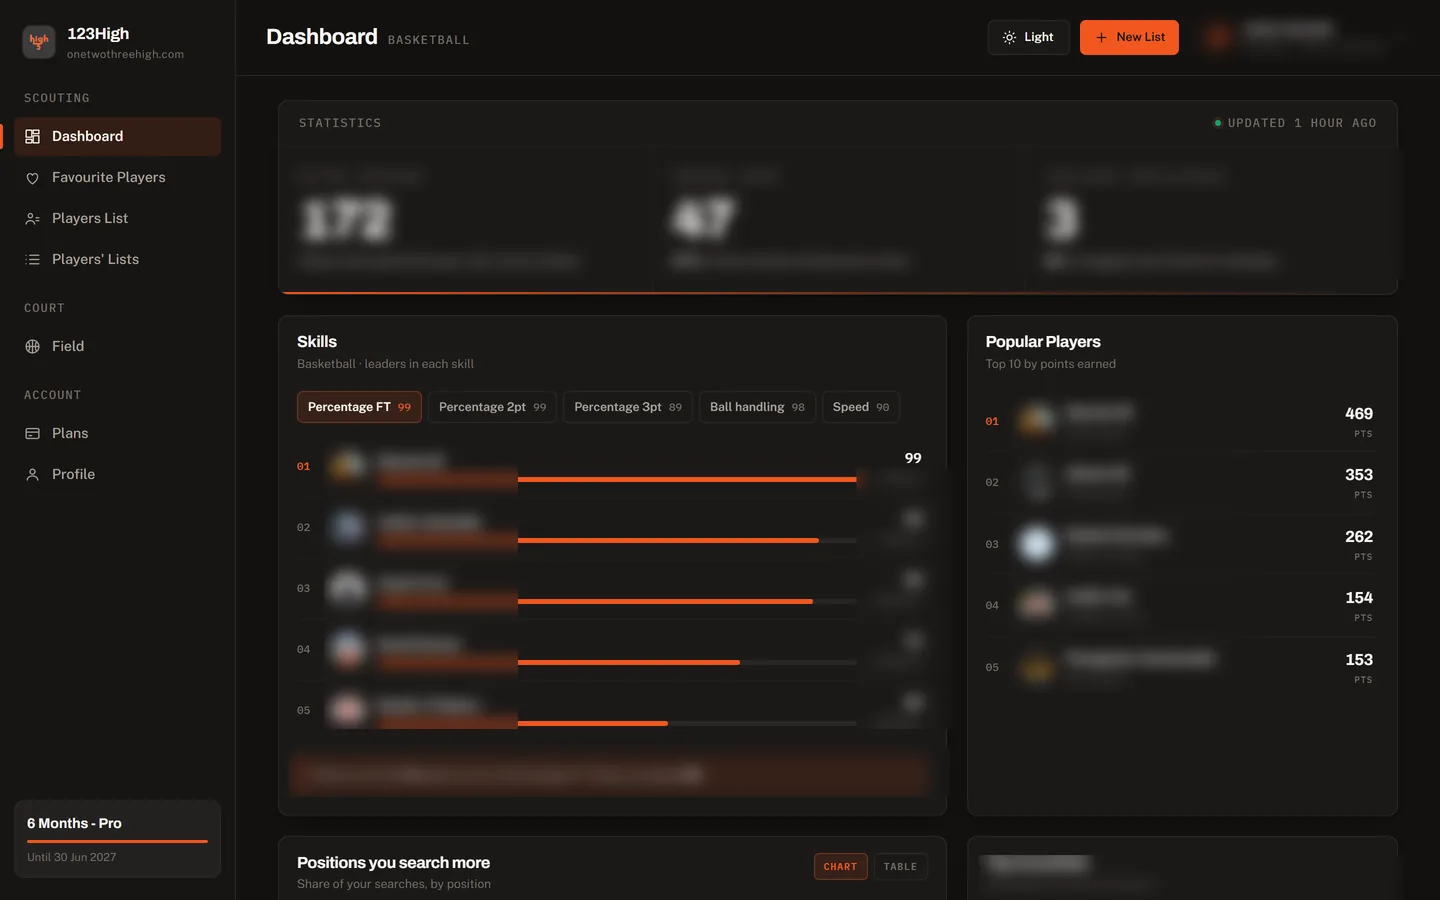Viewport: 1440px width, 900px height.
Task: Open Players' Lists page
Action: (x=117, y=260)
